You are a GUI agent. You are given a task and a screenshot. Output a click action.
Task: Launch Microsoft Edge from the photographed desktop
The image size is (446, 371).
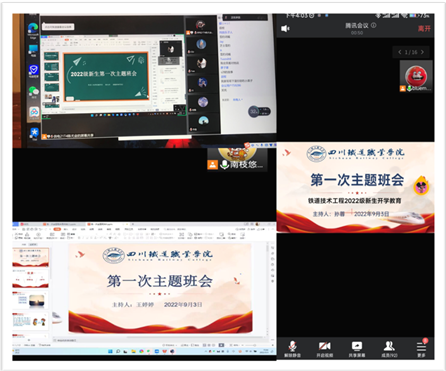pos(33,29)
